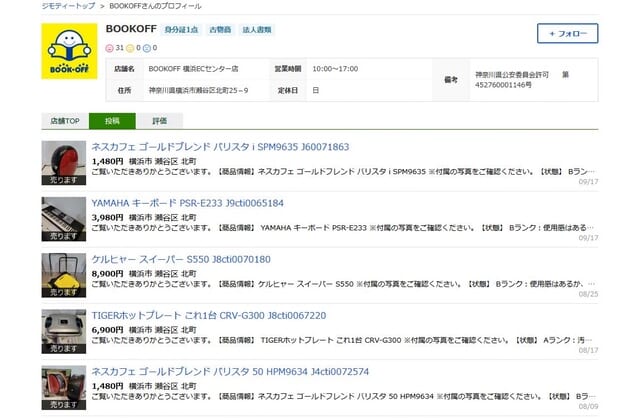
Task: Select the 投稿 posts tab
Action: (112, 121)
